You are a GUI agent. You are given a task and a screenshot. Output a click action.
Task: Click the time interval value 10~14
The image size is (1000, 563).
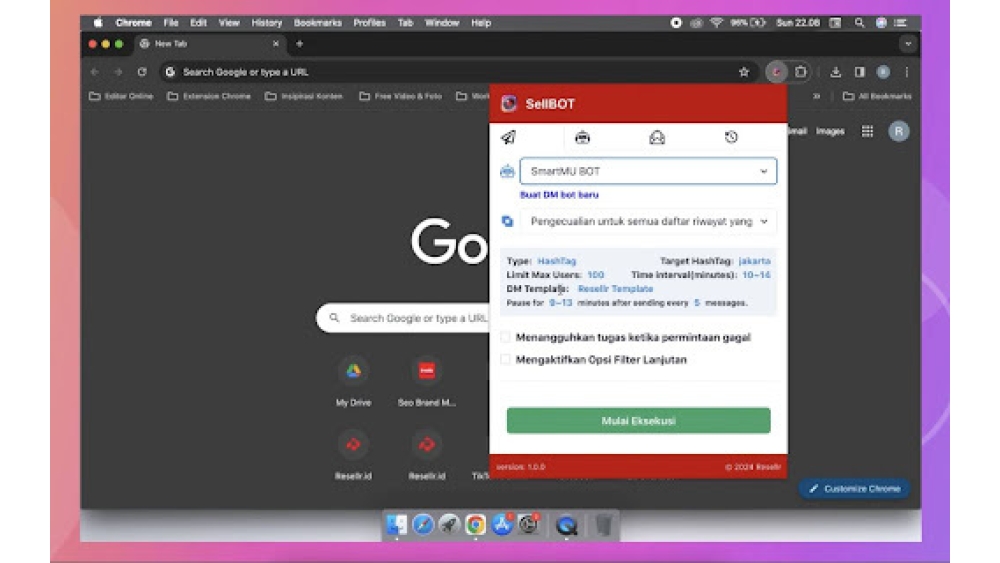point(756,275)
